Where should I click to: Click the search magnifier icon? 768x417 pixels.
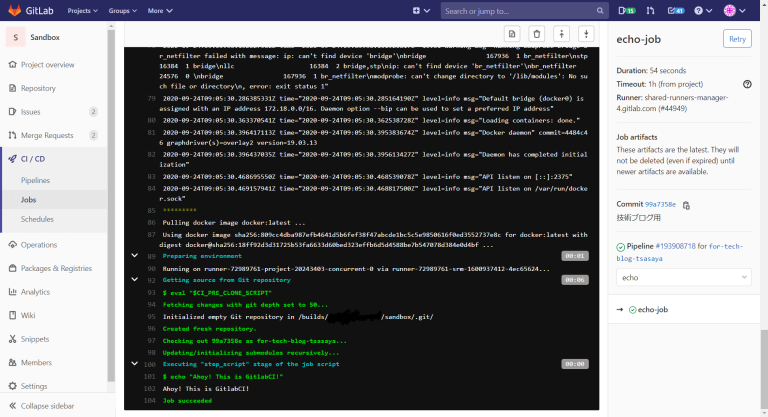pos(600,10)
